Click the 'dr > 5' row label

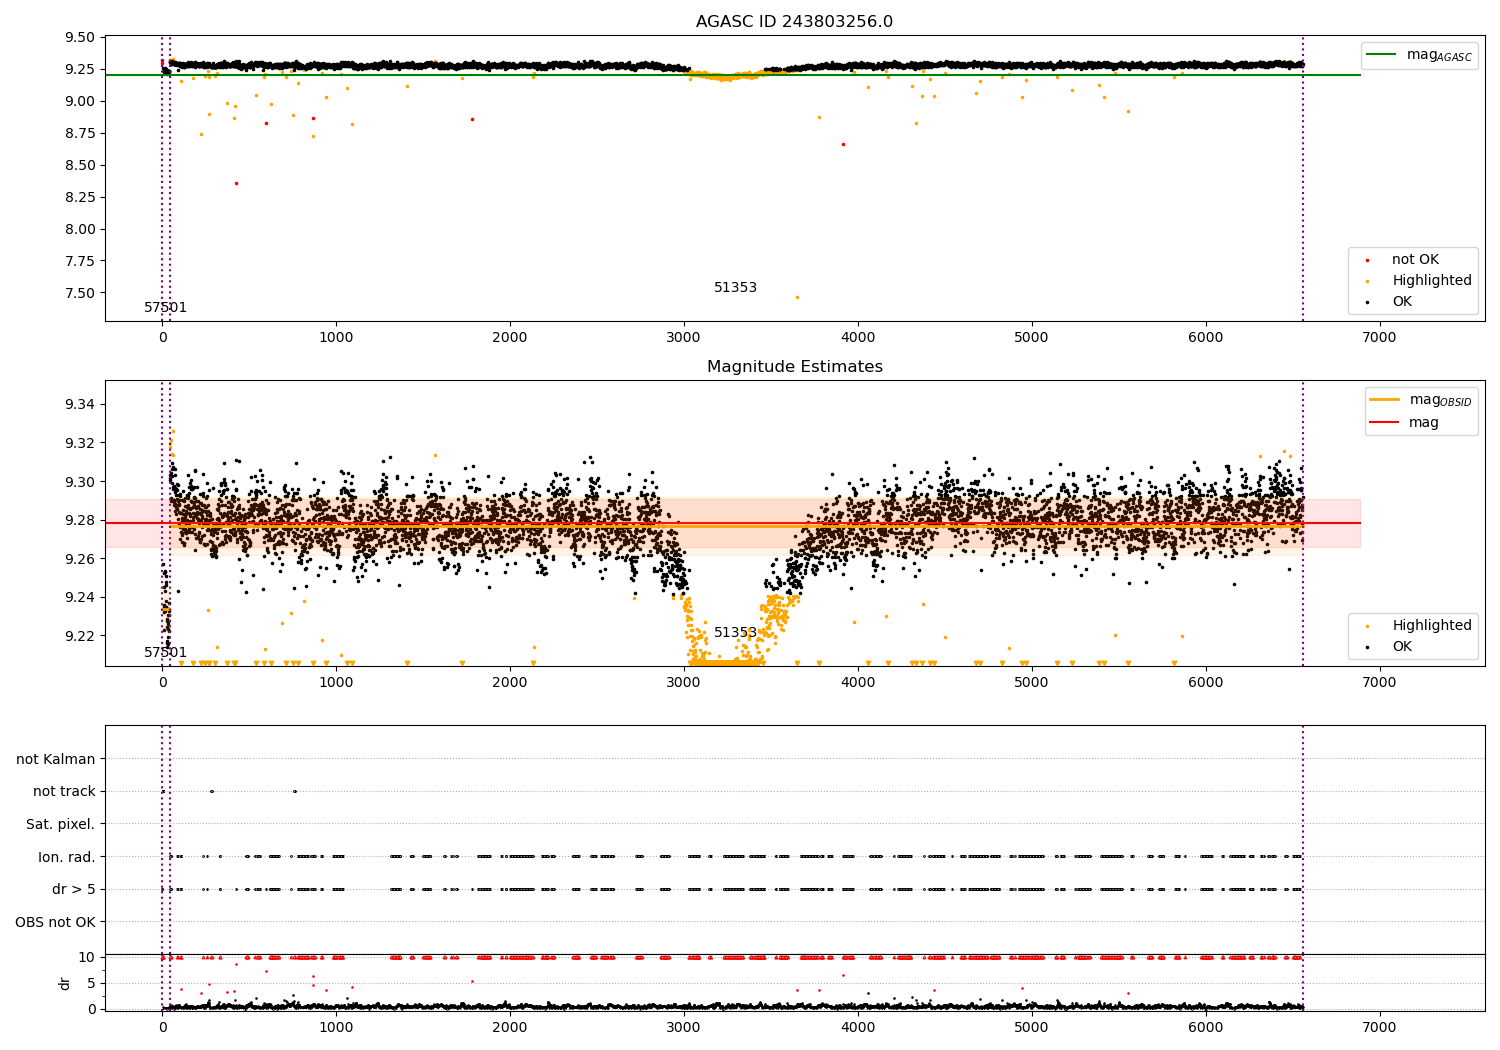click(73, 889)
